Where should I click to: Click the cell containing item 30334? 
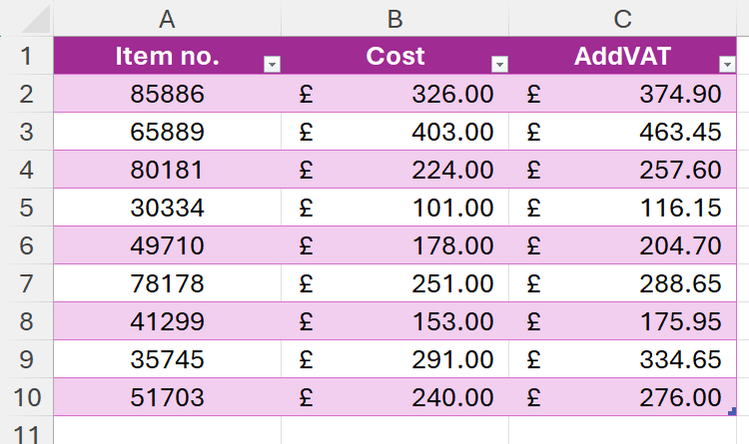[x=167, y=208]
